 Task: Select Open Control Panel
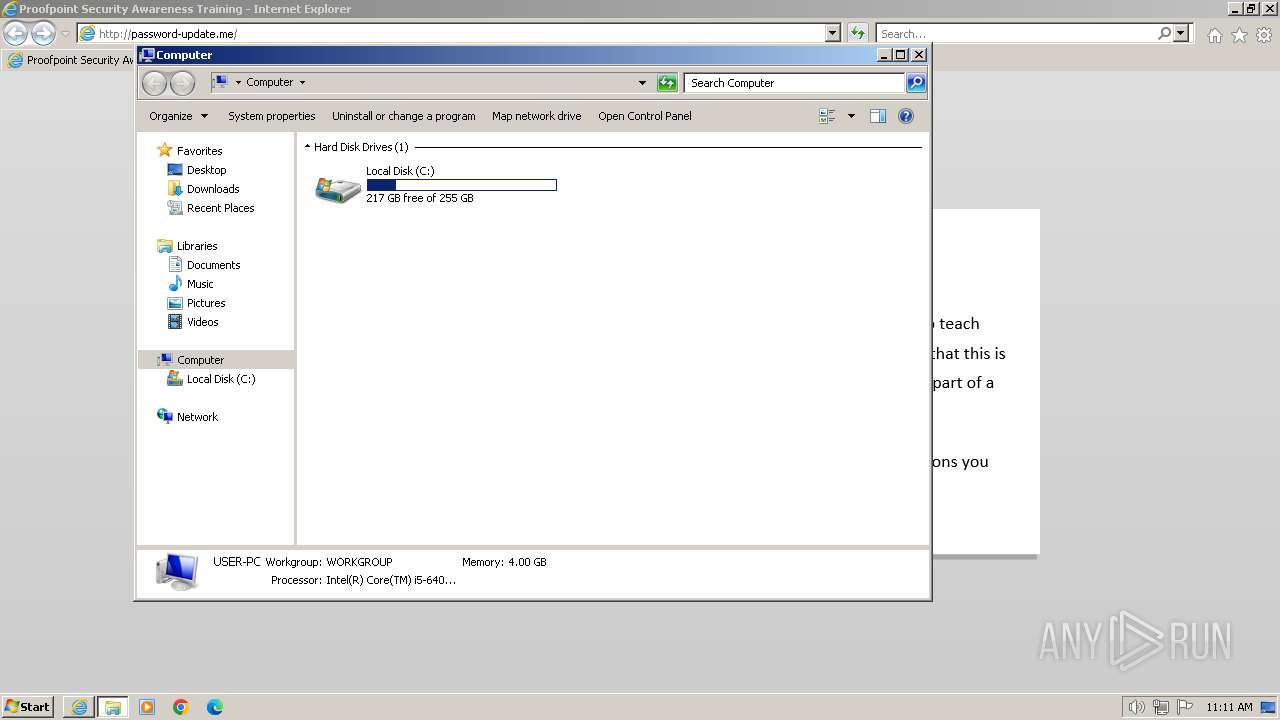point(645,116)
